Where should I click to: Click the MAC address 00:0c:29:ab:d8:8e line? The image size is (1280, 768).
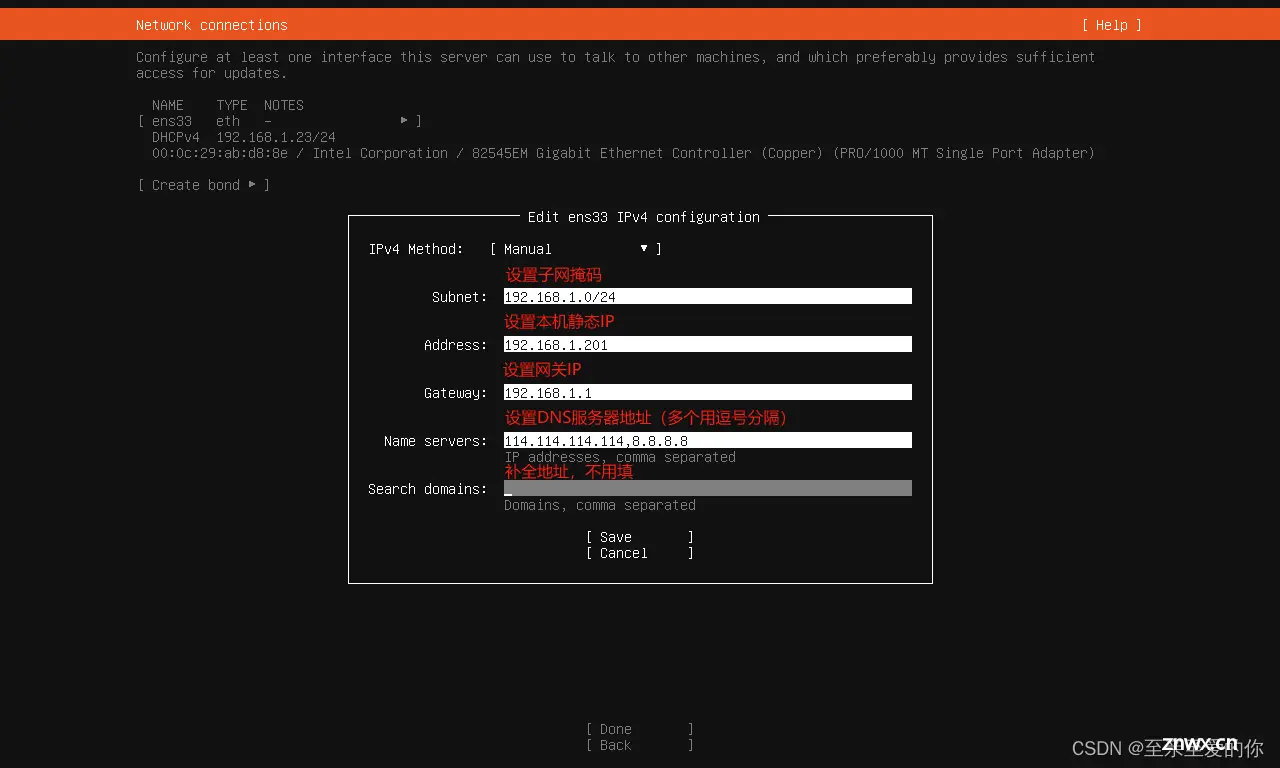pyautogui.click(x=623, y=153)
